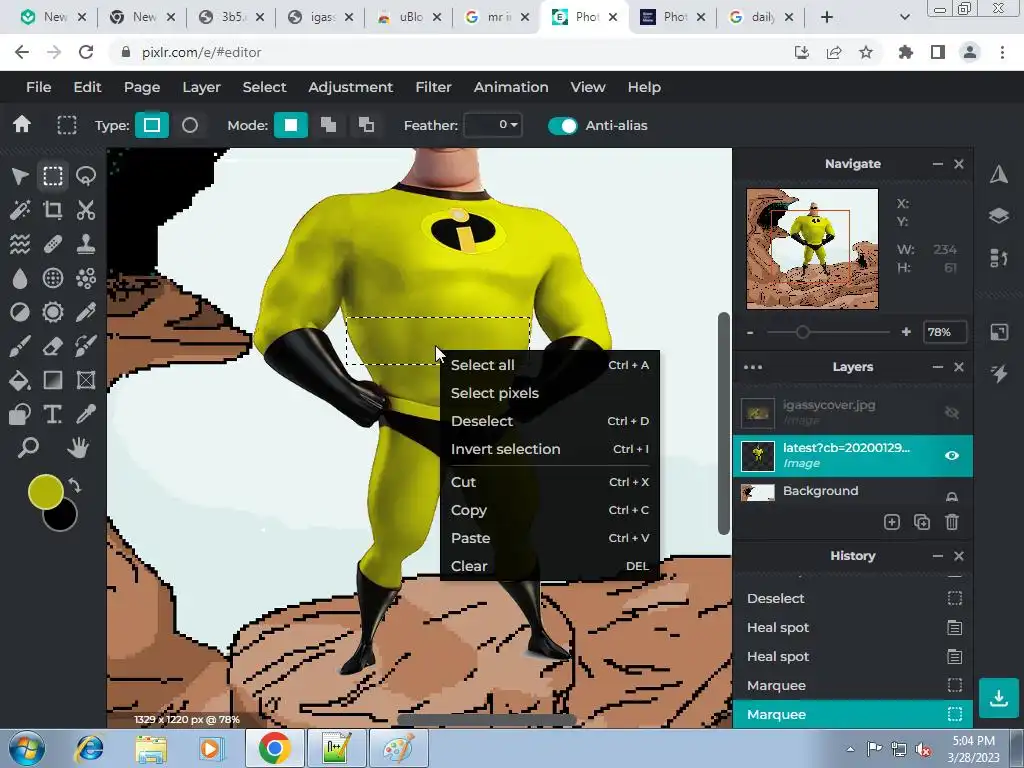Screen dimensions: 1024x768
Task: Open the Layer menu
Action: pyautogui.click(x=201, y=87)
